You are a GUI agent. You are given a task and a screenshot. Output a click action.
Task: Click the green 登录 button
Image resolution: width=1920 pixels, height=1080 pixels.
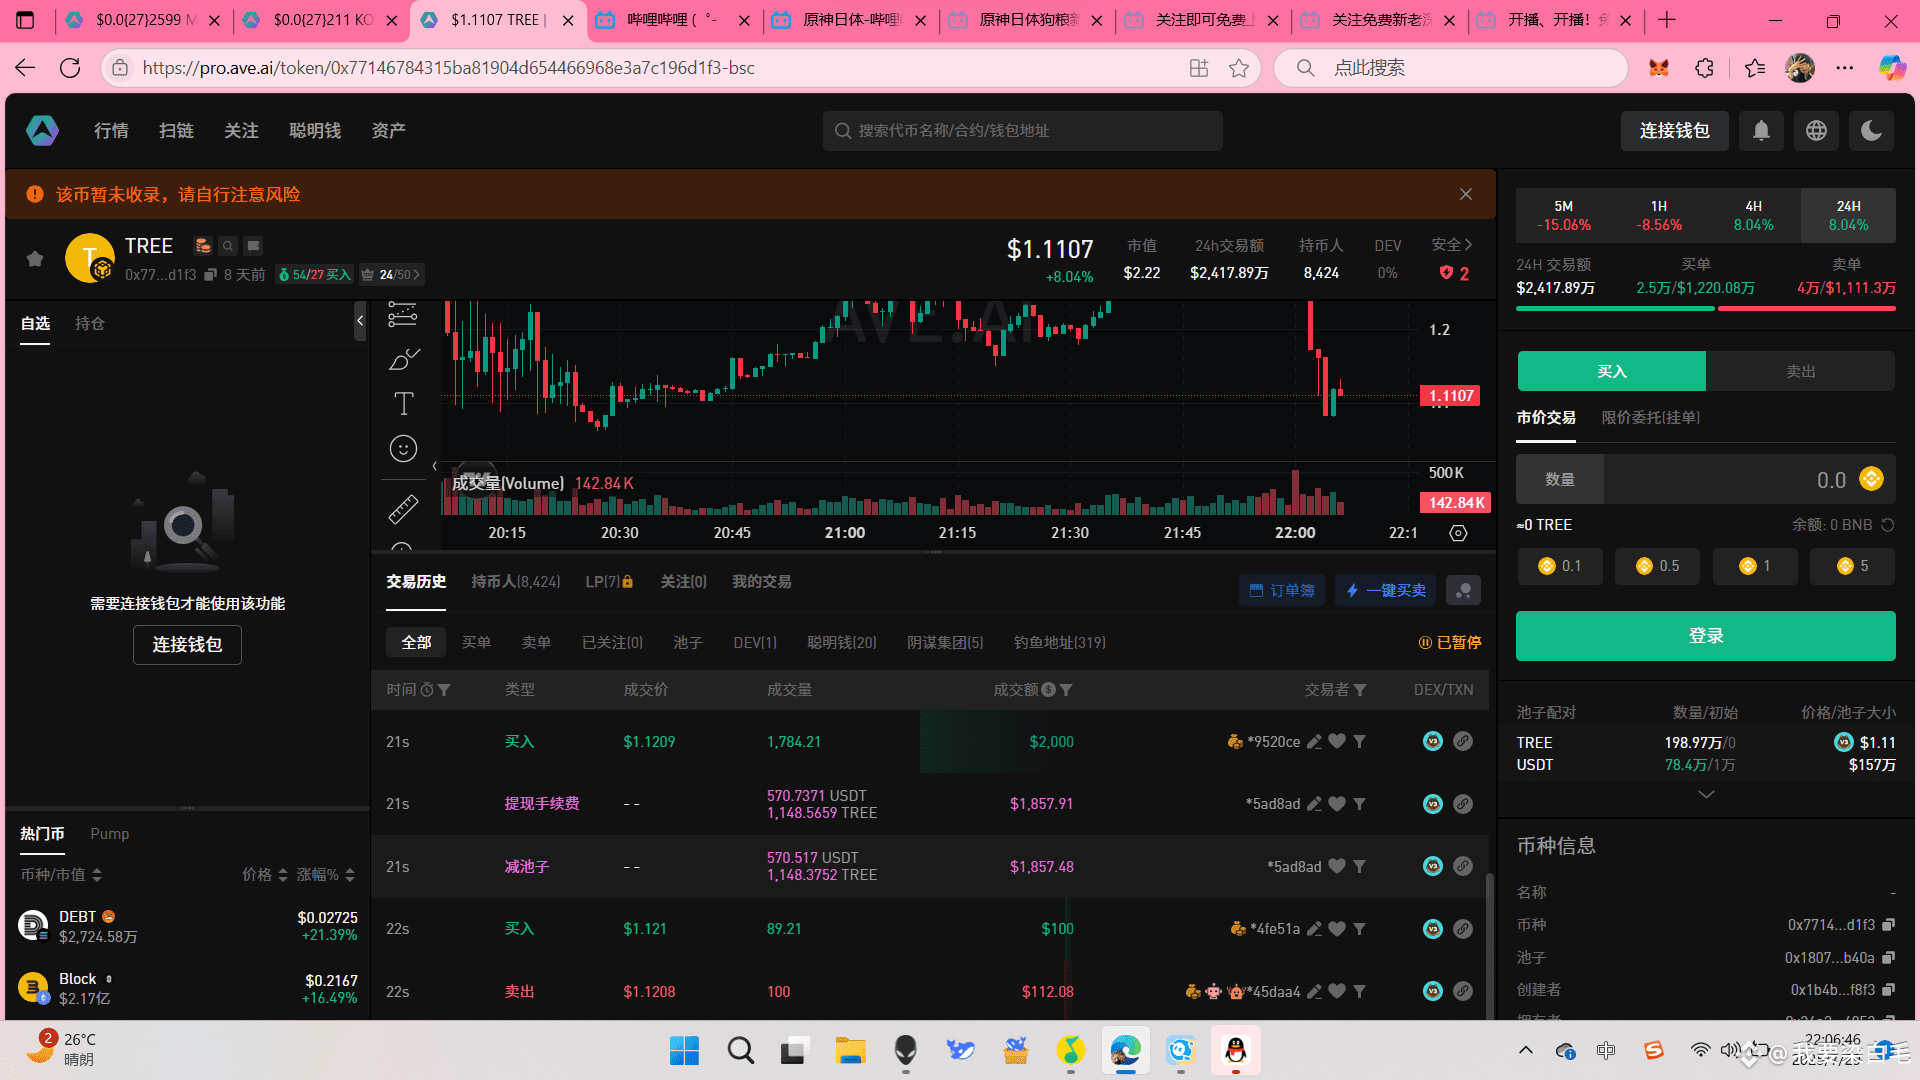click(x=1705, y=636)
